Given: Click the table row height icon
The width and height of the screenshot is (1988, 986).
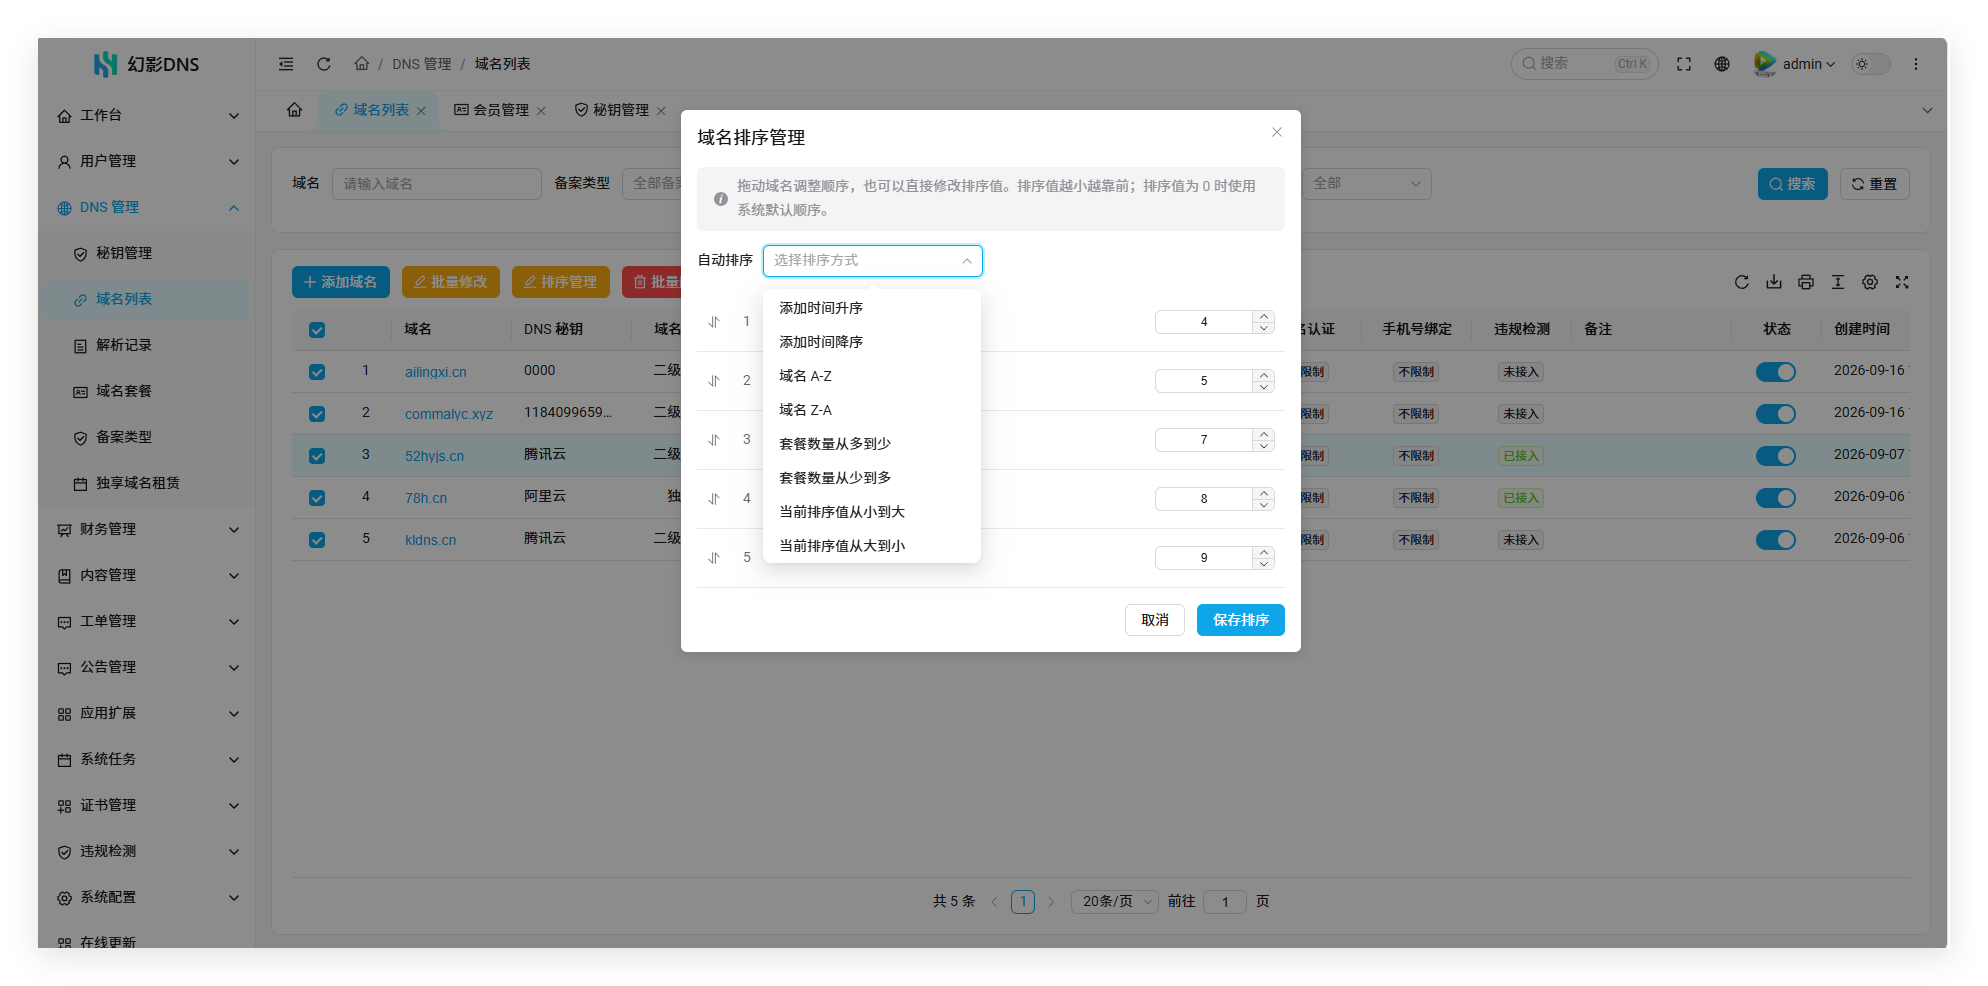Looking at the screenshot, I should pyautogui.click(x=1838, y=282).
